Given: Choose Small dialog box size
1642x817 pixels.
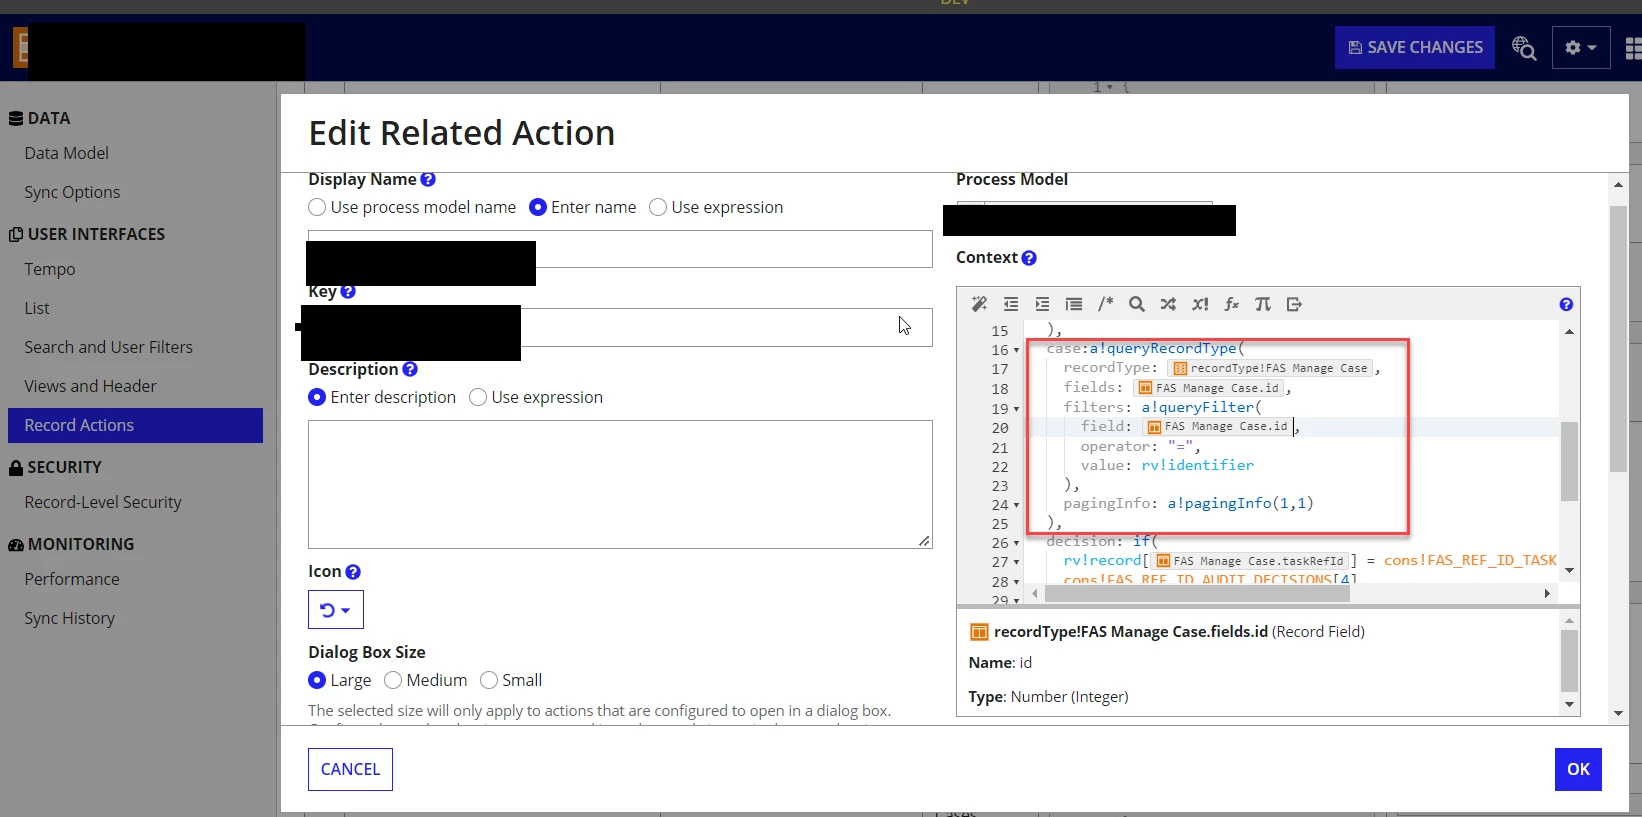Looking at the screenshot, I should pyautogui.click(x=489, y=680).
